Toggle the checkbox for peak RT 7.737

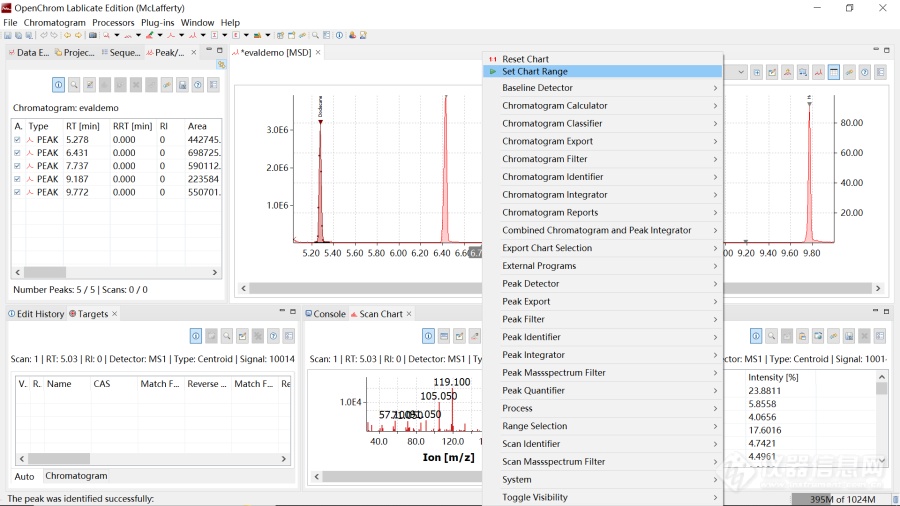click(18, 166)
